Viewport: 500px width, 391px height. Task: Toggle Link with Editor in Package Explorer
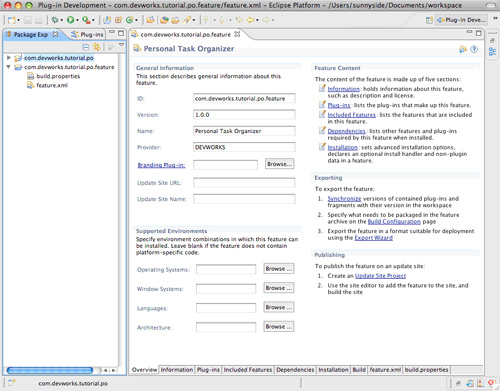pos(97,47)
